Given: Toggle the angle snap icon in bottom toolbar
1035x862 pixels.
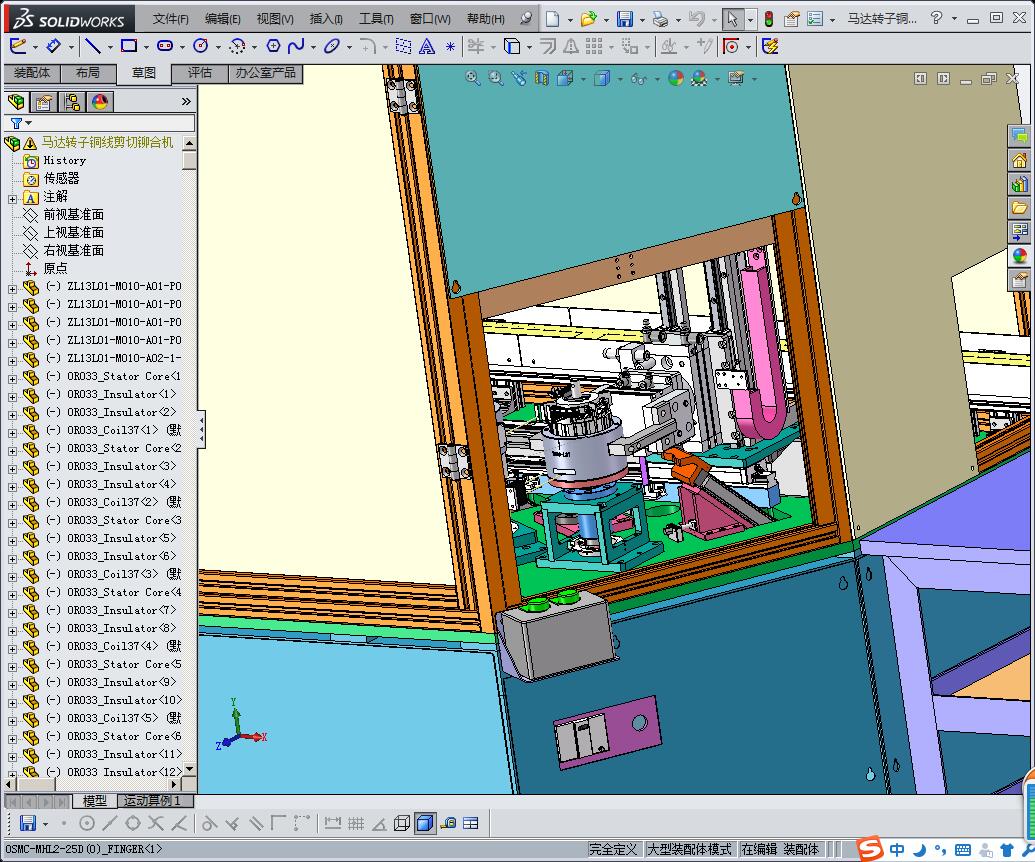Looking at the screenshot, I should click(379, 823).
